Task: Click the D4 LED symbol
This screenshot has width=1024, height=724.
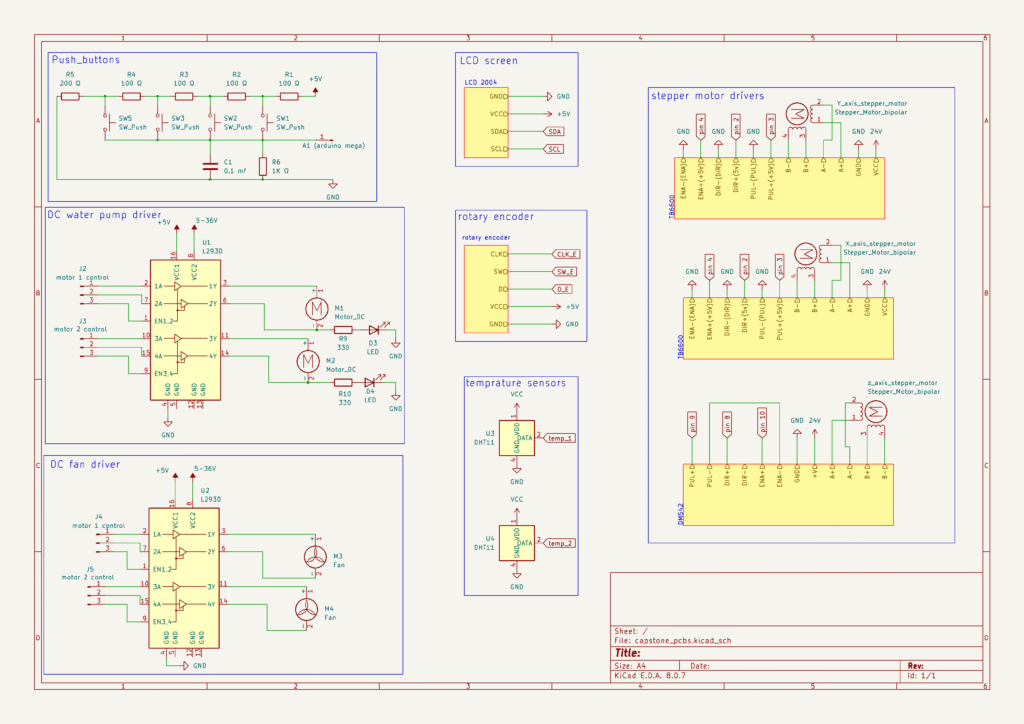Action: 370,381
